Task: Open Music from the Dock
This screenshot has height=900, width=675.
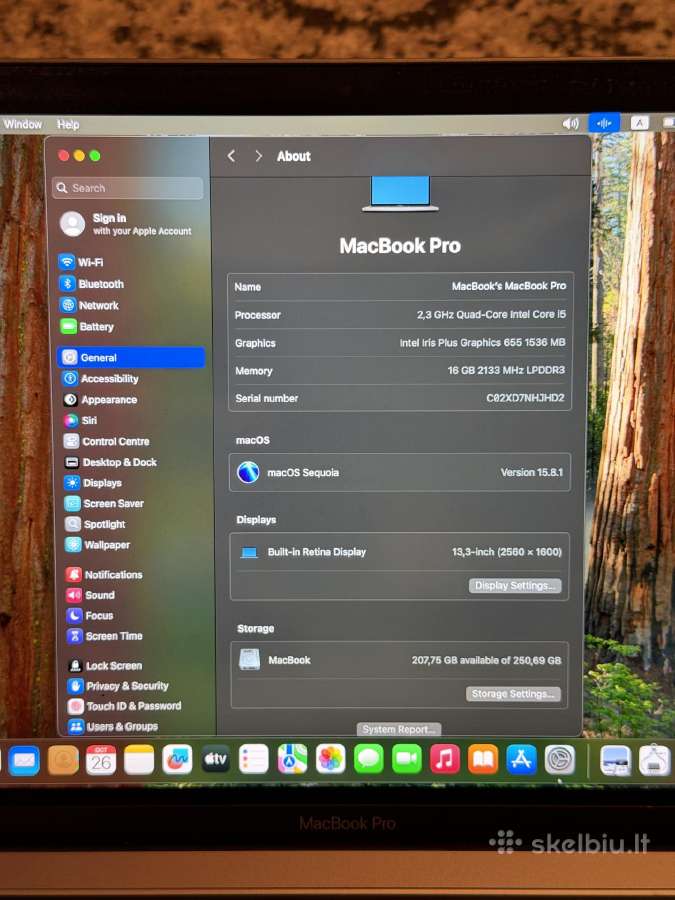Action: click(x=445, y=759)
